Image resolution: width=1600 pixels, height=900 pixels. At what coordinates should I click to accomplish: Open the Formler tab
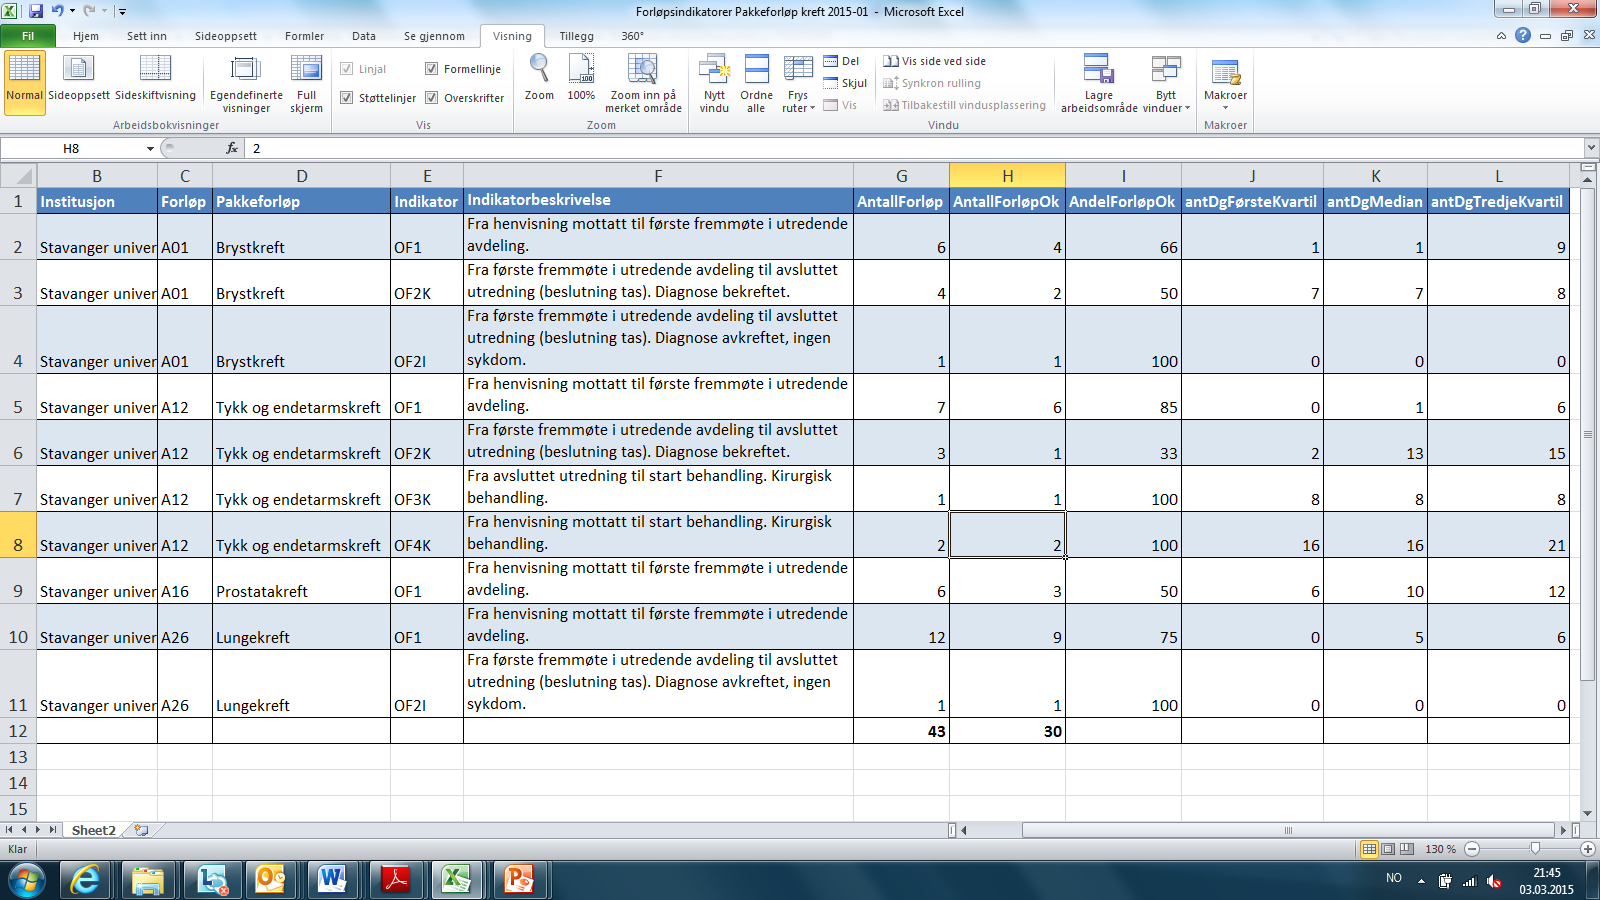(x=304, y=36)
